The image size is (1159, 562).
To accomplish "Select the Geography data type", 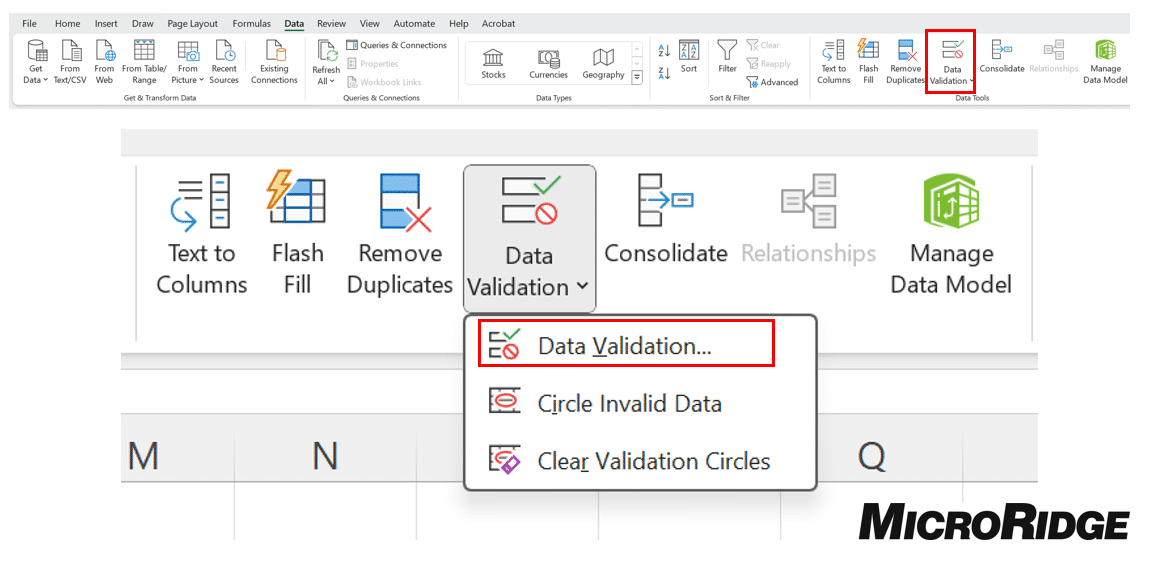I will (603, 60).
